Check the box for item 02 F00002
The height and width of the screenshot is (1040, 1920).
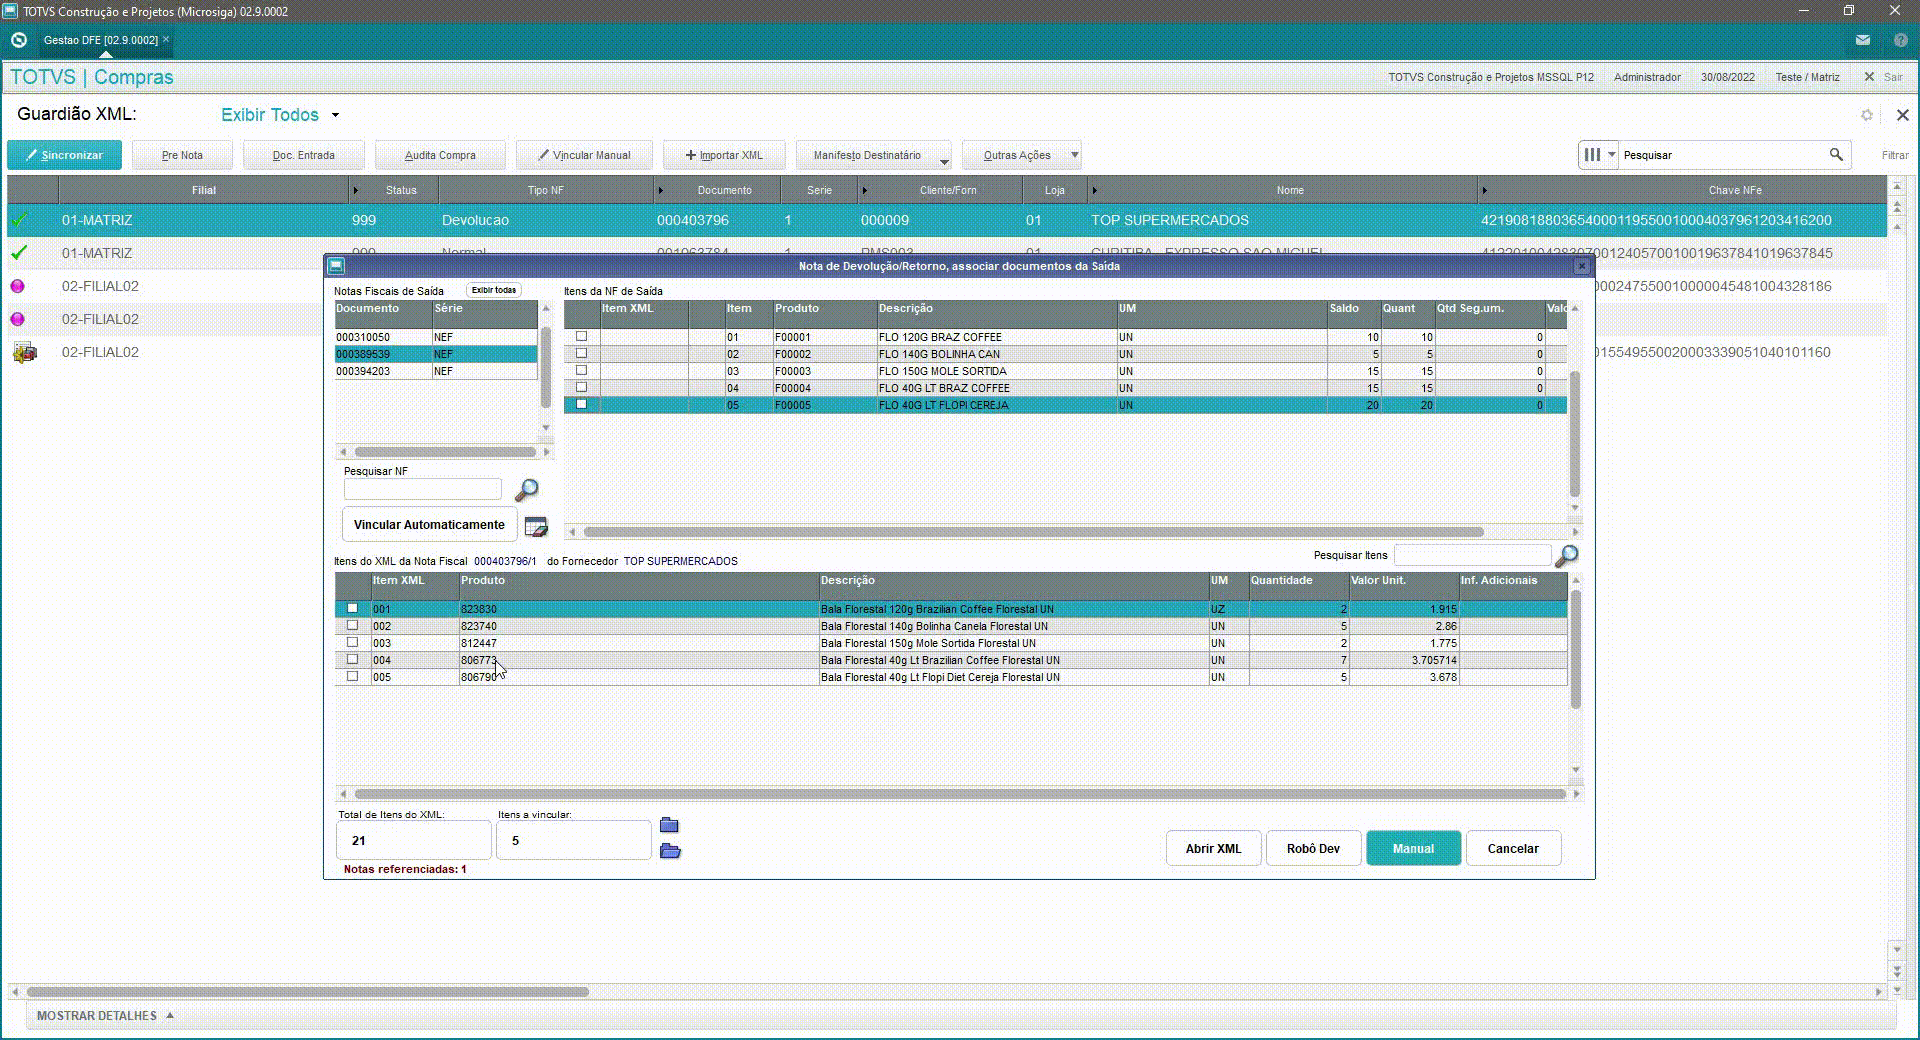pyautogui.click(x=581, y=354)
